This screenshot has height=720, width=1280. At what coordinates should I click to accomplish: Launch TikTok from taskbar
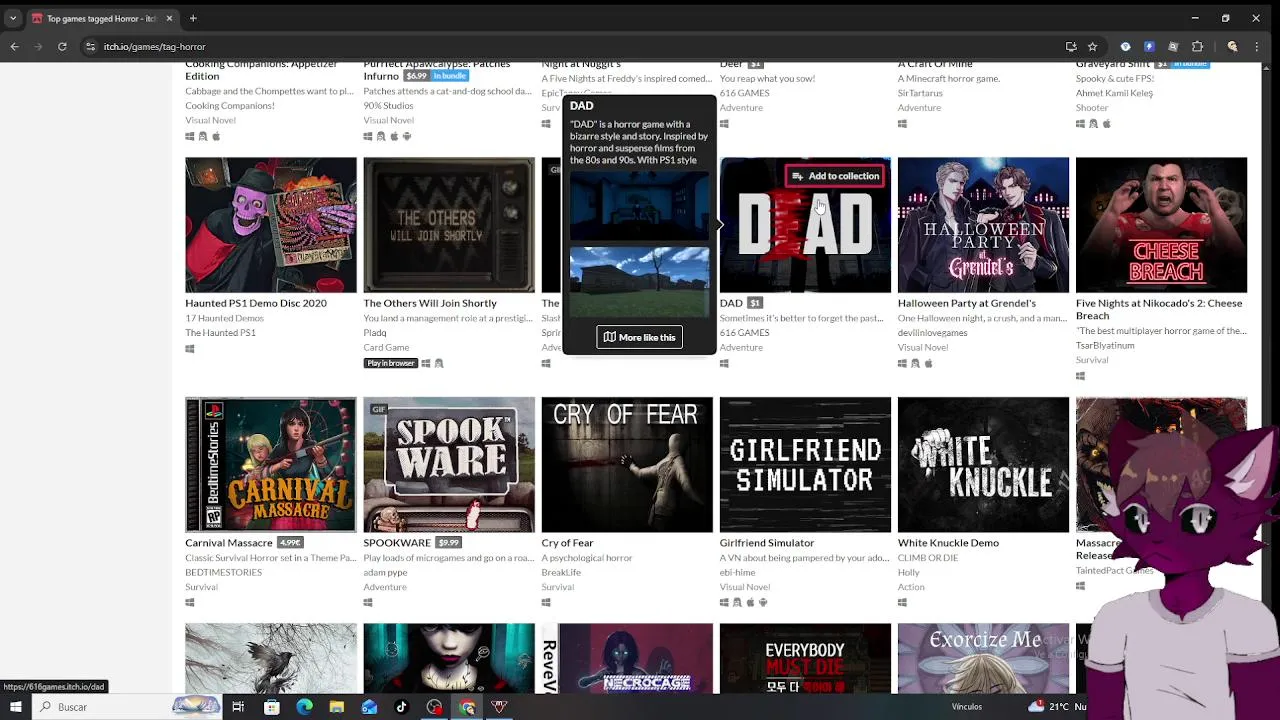pyautogui.click(x=402, y=707)
